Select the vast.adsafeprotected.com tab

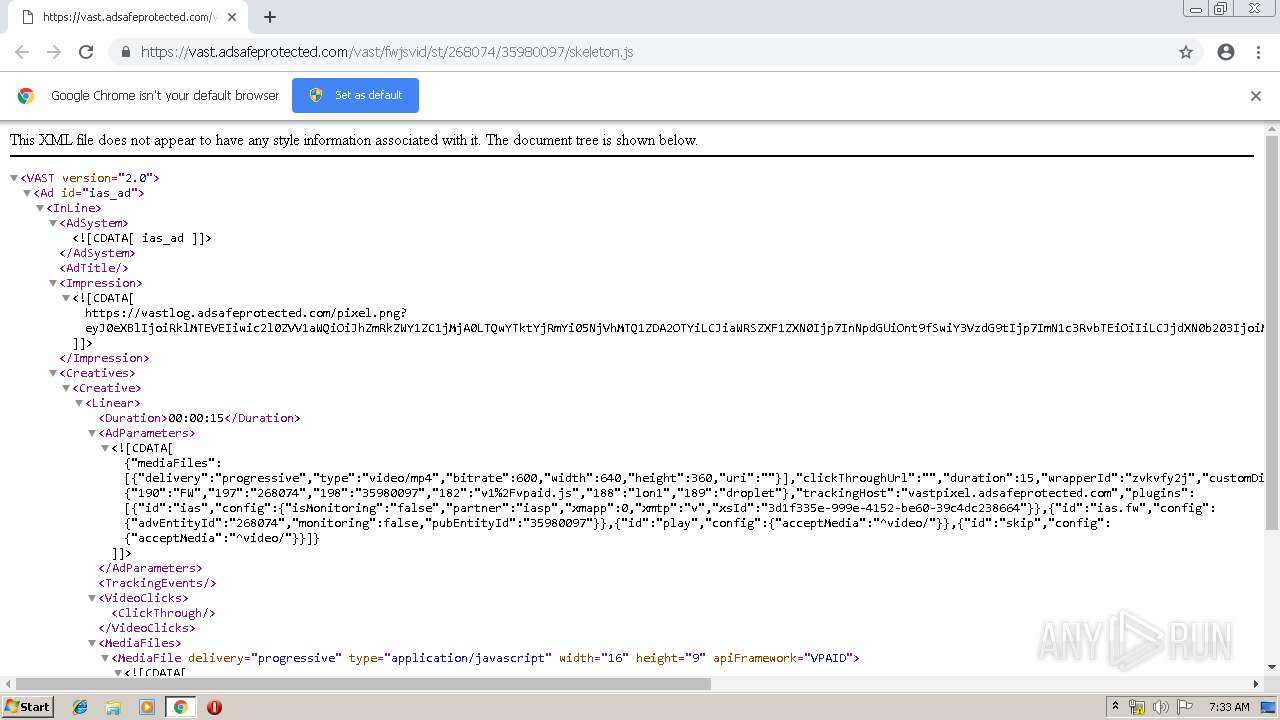[x=126, y=17]
